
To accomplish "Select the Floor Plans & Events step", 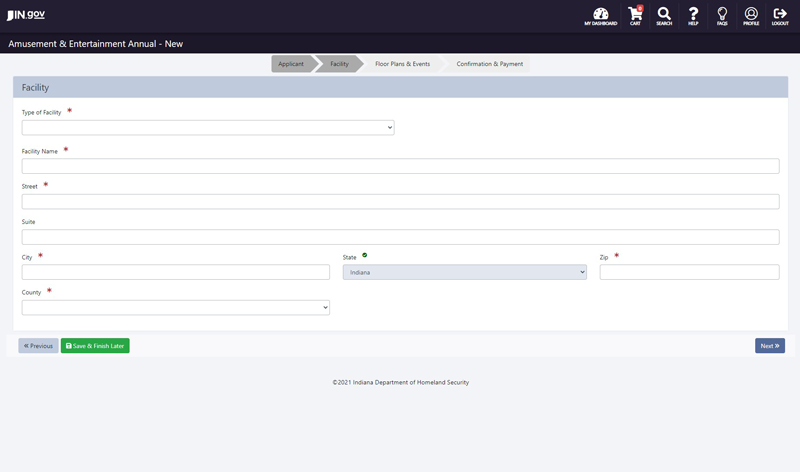I will click(x=402, y=64).
